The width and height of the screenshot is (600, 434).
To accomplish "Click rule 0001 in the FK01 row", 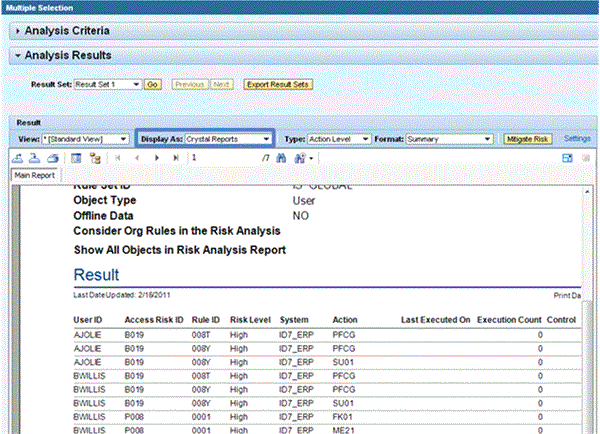I will point(201,417).
